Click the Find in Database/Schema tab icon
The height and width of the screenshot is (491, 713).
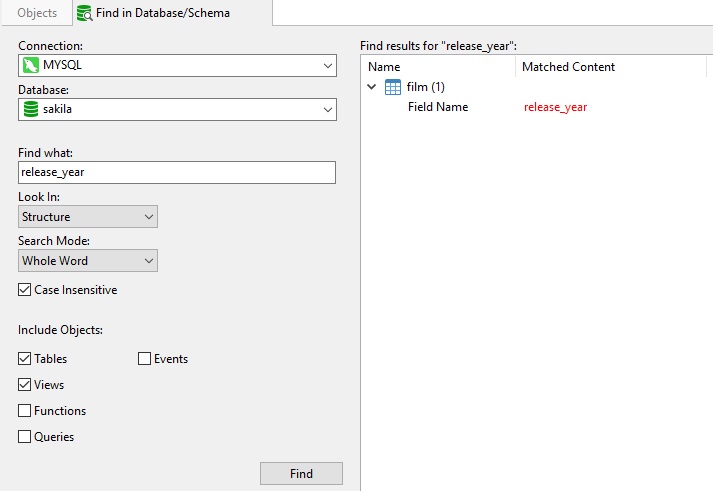(x=84, y=13)
